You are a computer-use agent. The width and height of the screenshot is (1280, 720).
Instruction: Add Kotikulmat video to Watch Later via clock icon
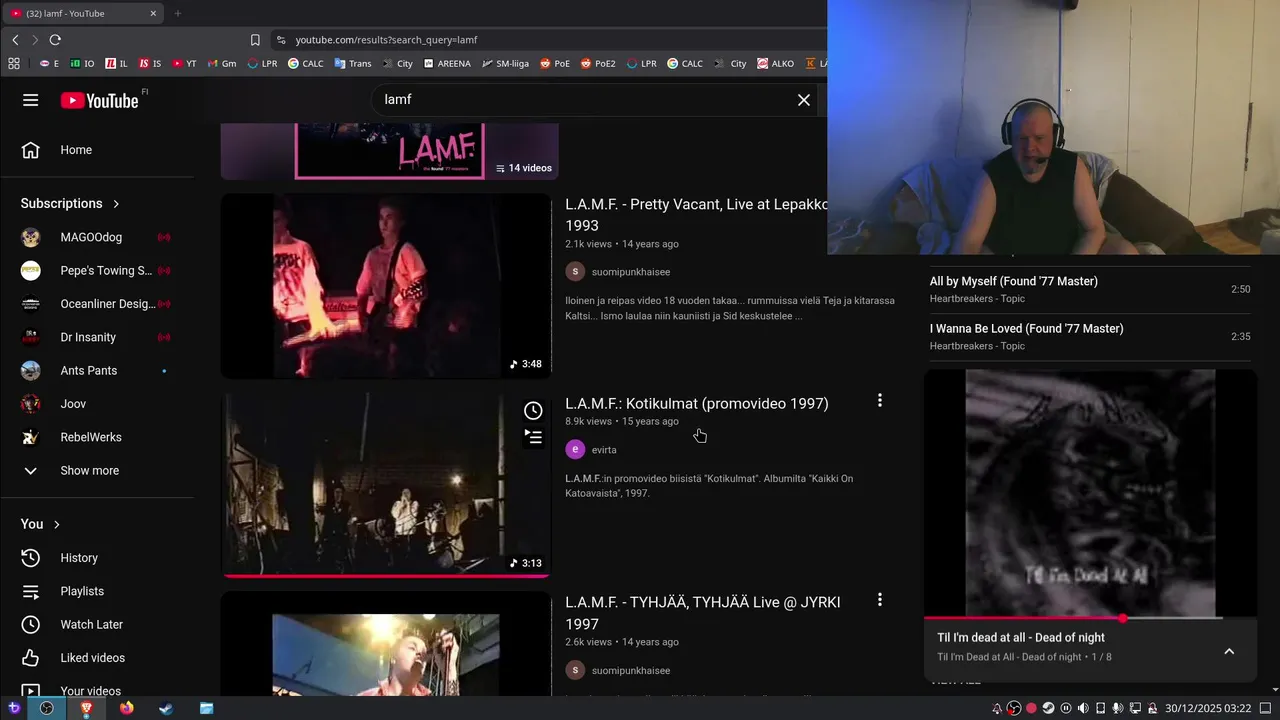coord(533,411)
